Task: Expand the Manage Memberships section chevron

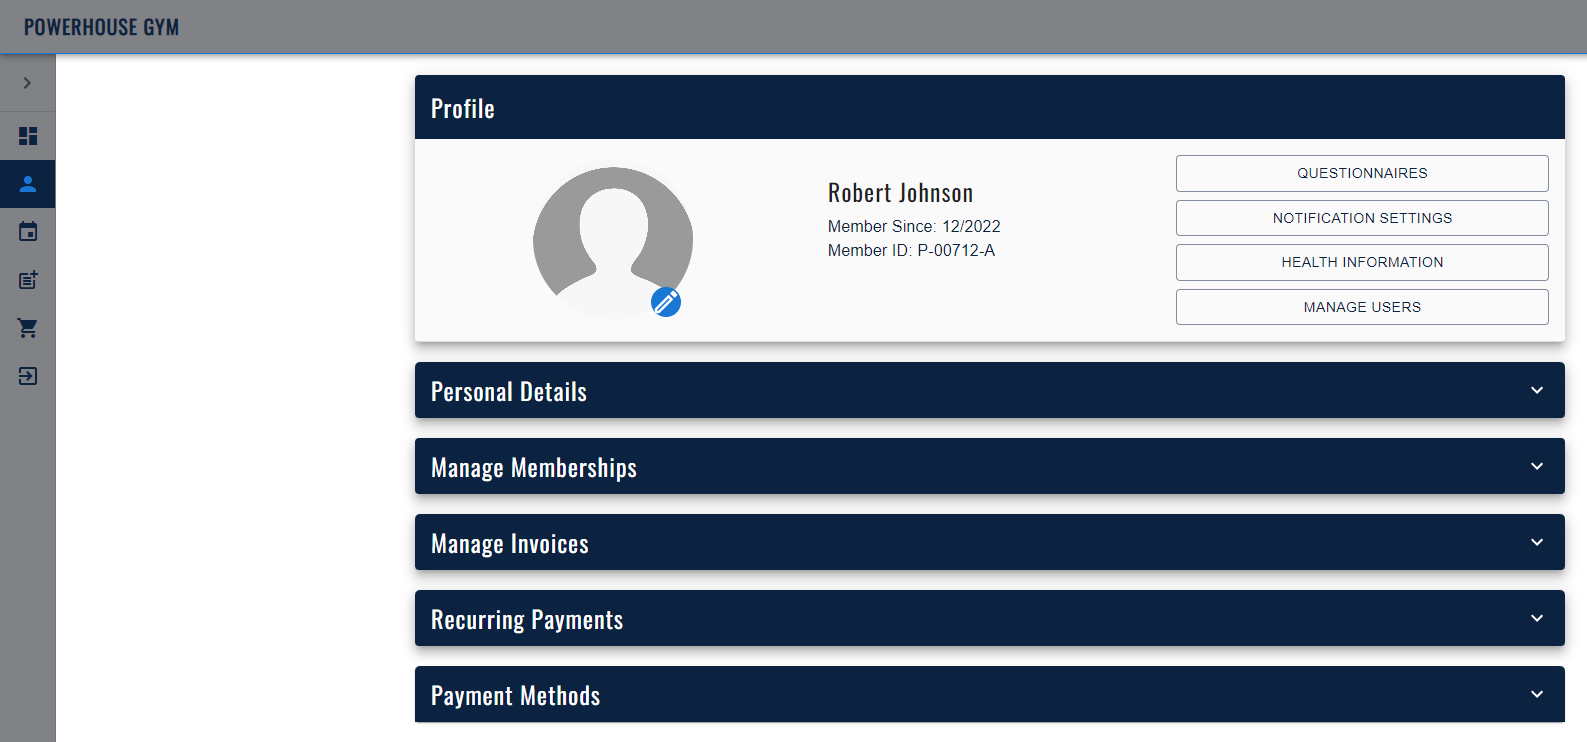Action: pos(1537,466)
